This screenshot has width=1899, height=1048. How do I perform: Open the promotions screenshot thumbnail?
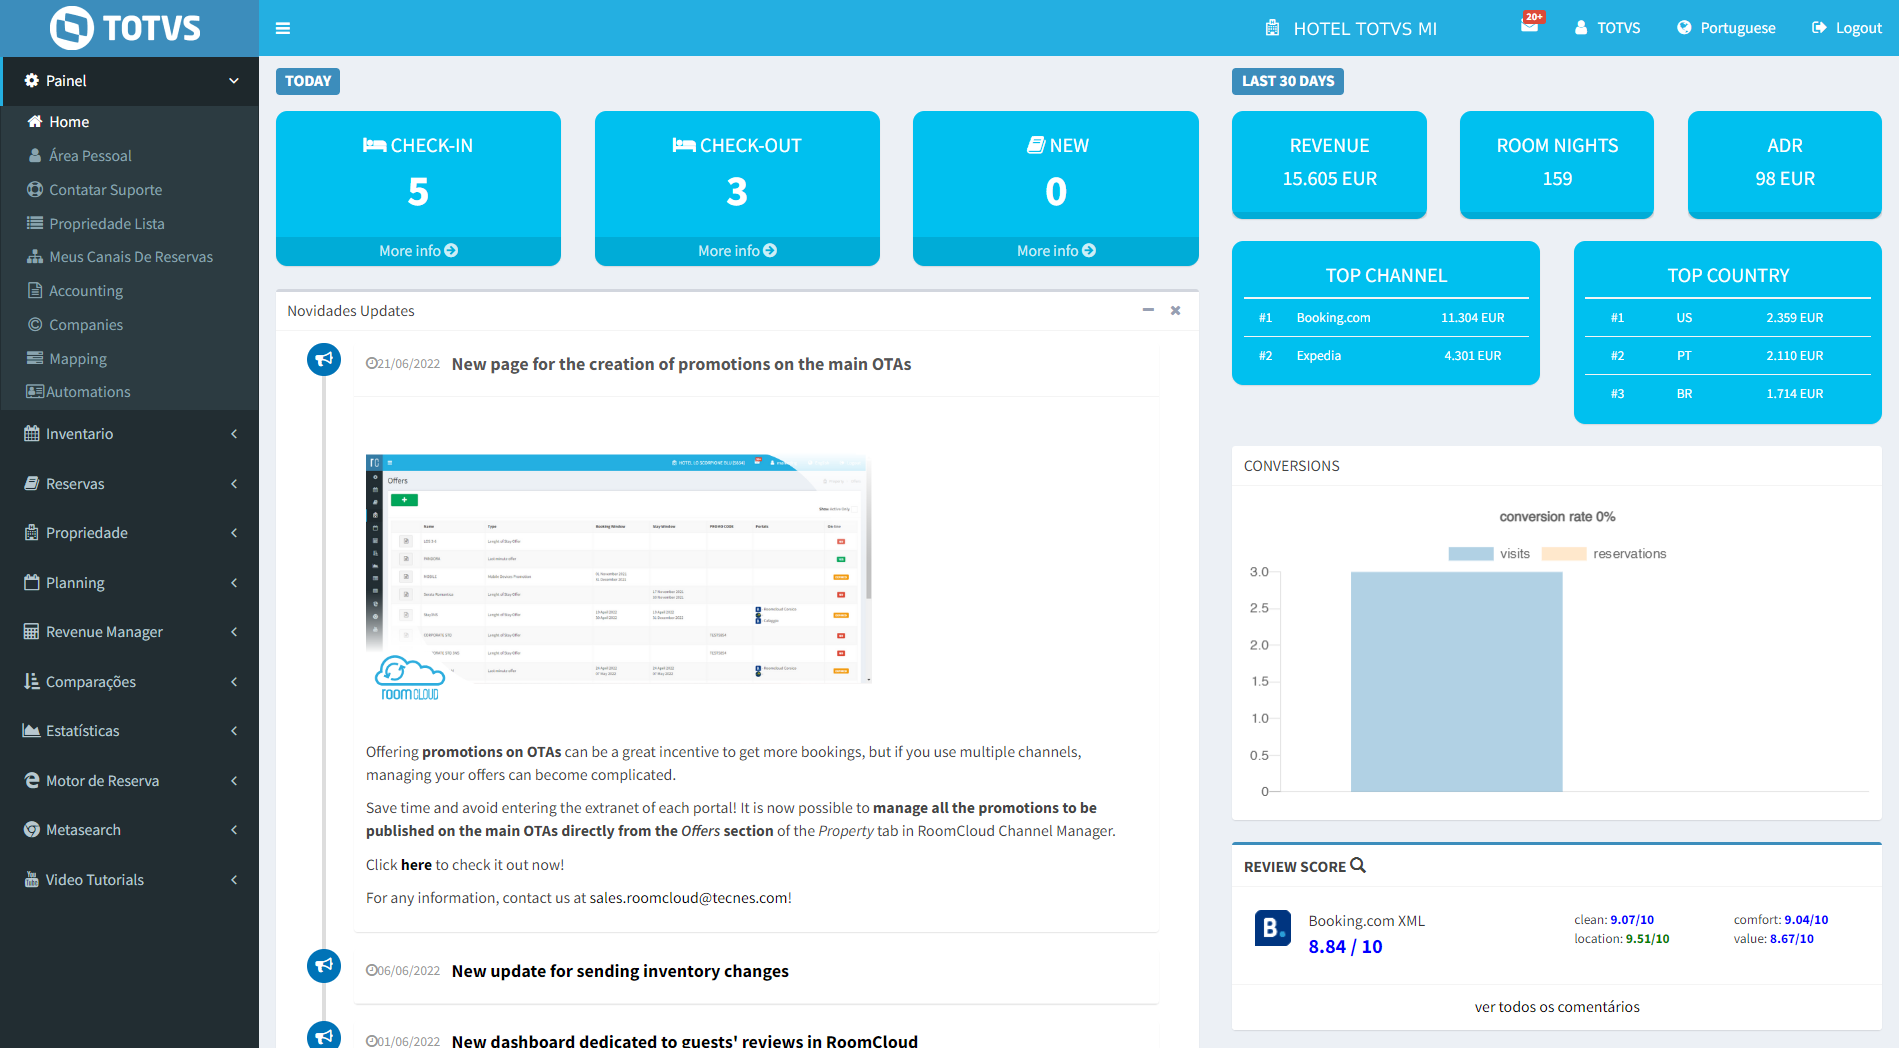pos(618,570)
